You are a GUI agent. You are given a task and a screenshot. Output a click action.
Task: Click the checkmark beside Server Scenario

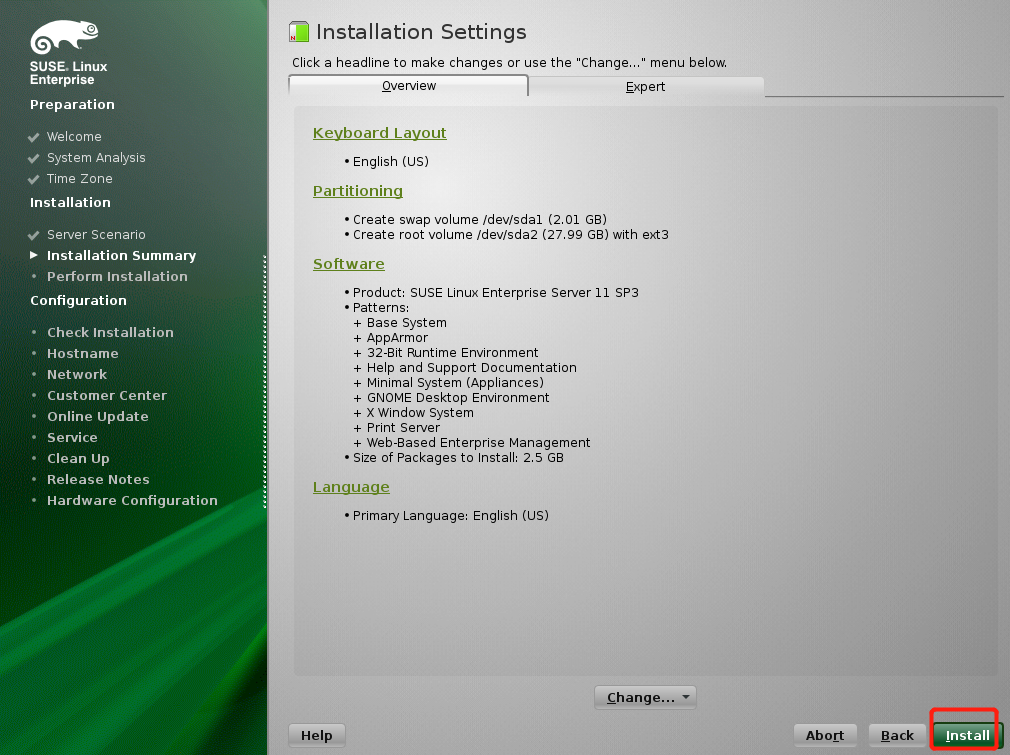tap(33, 235)
